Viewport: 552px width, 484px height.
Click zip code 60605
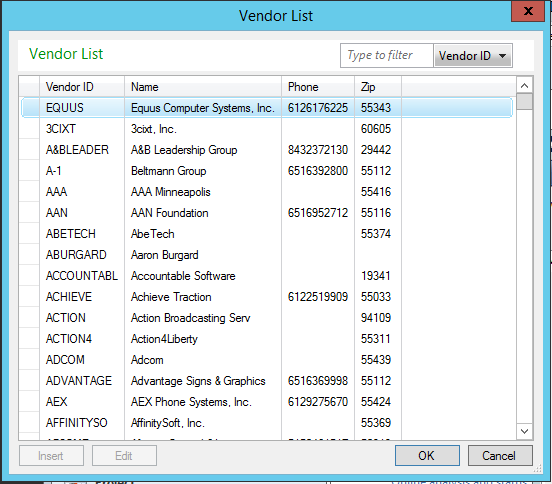point(376,129)
